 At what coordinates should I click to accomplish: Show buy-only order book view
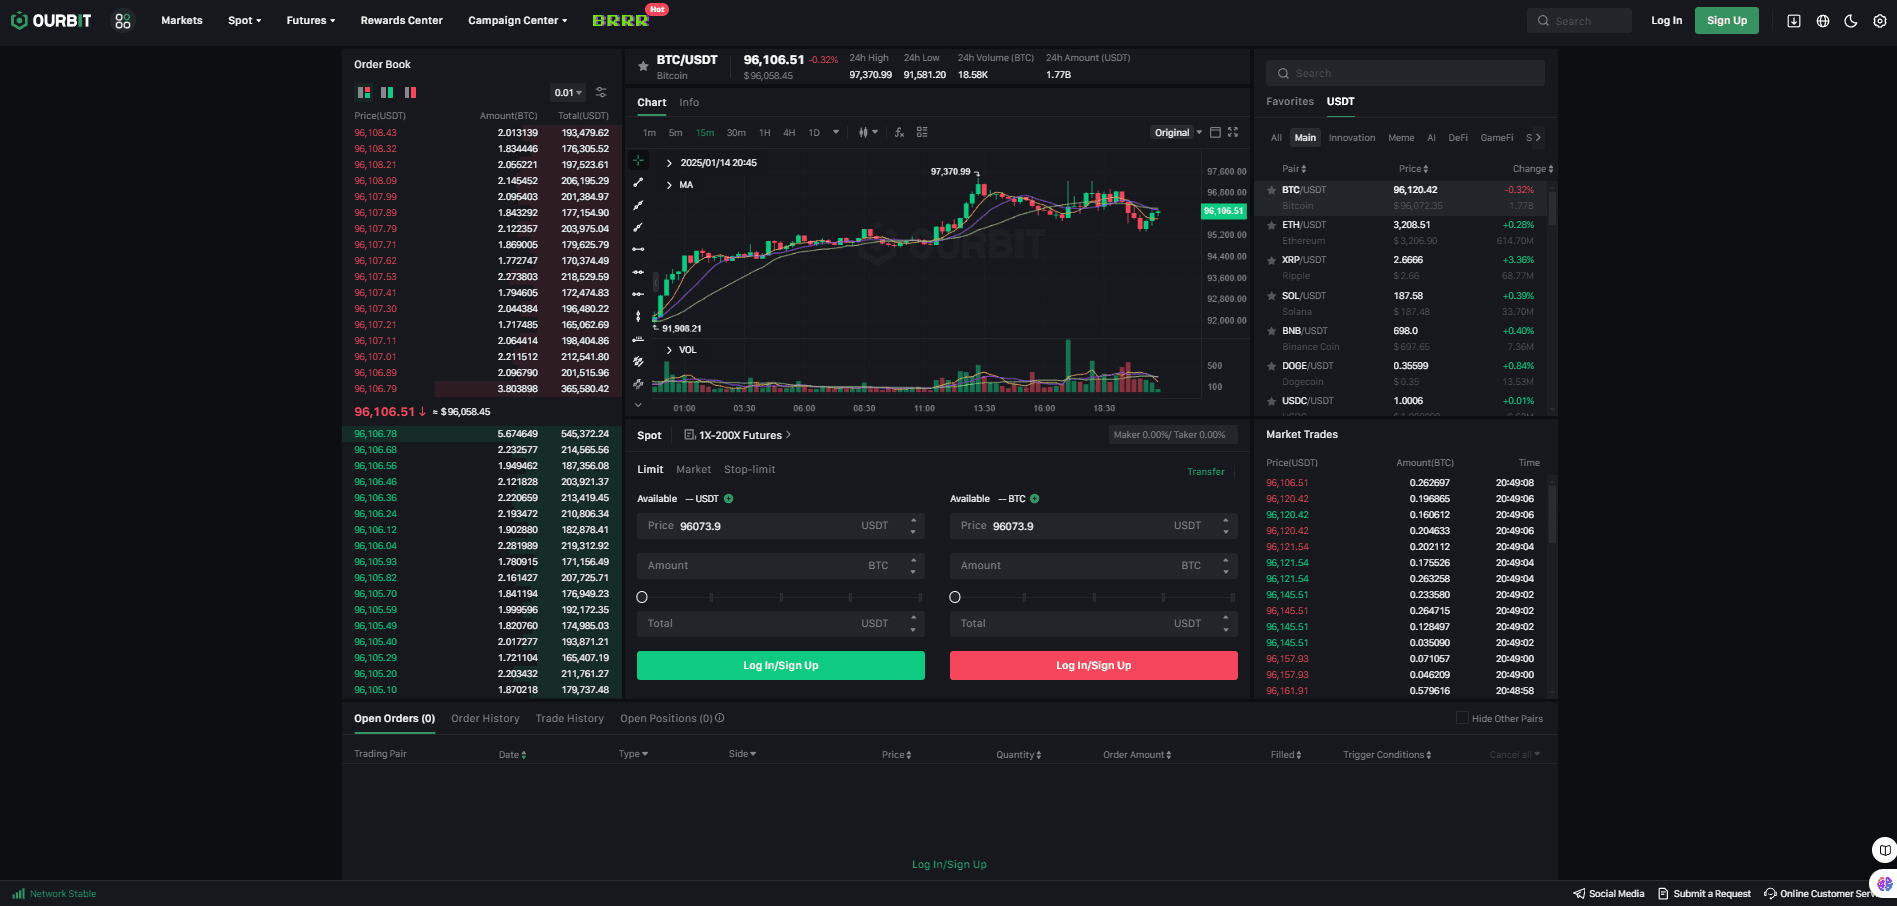(387, 92)
